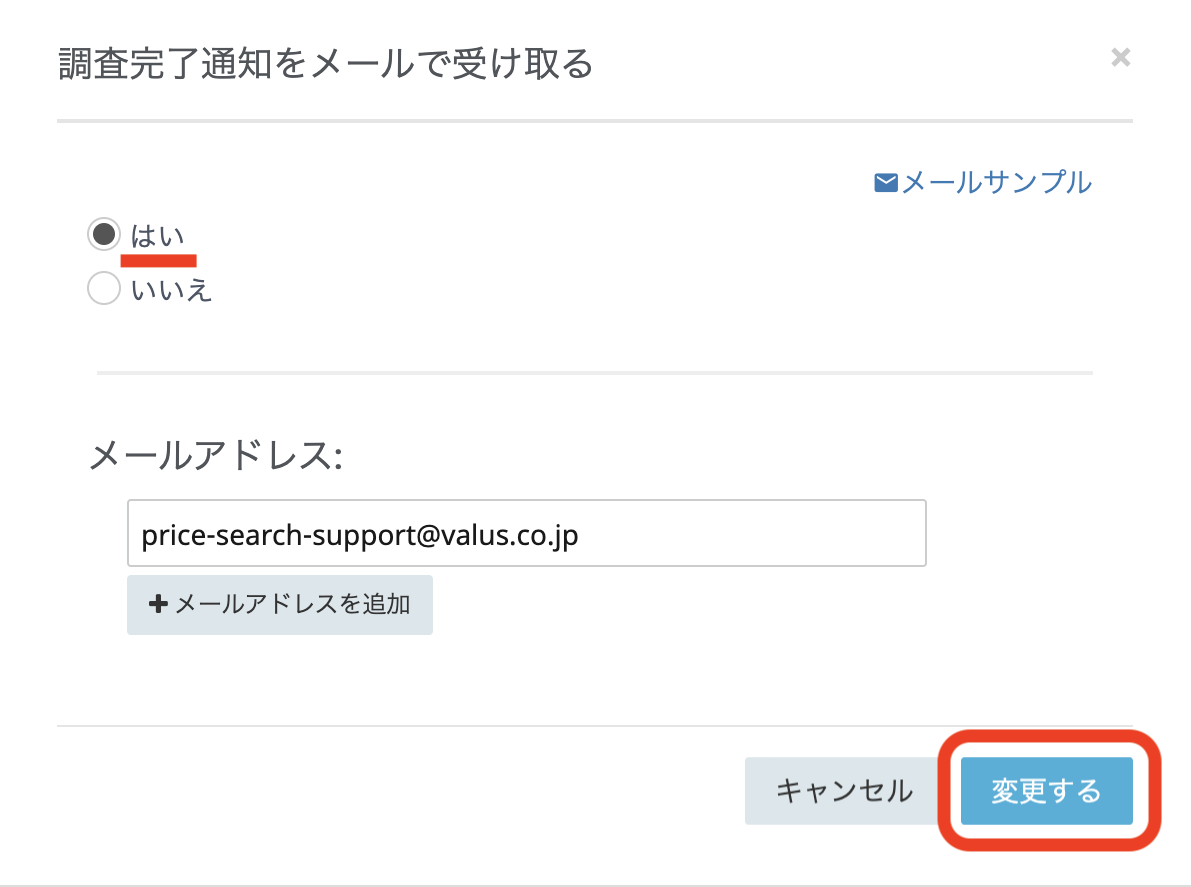Viewport: 1191px width, 887px height.
Task: Select the はい radio button
Action: [104, 234]
